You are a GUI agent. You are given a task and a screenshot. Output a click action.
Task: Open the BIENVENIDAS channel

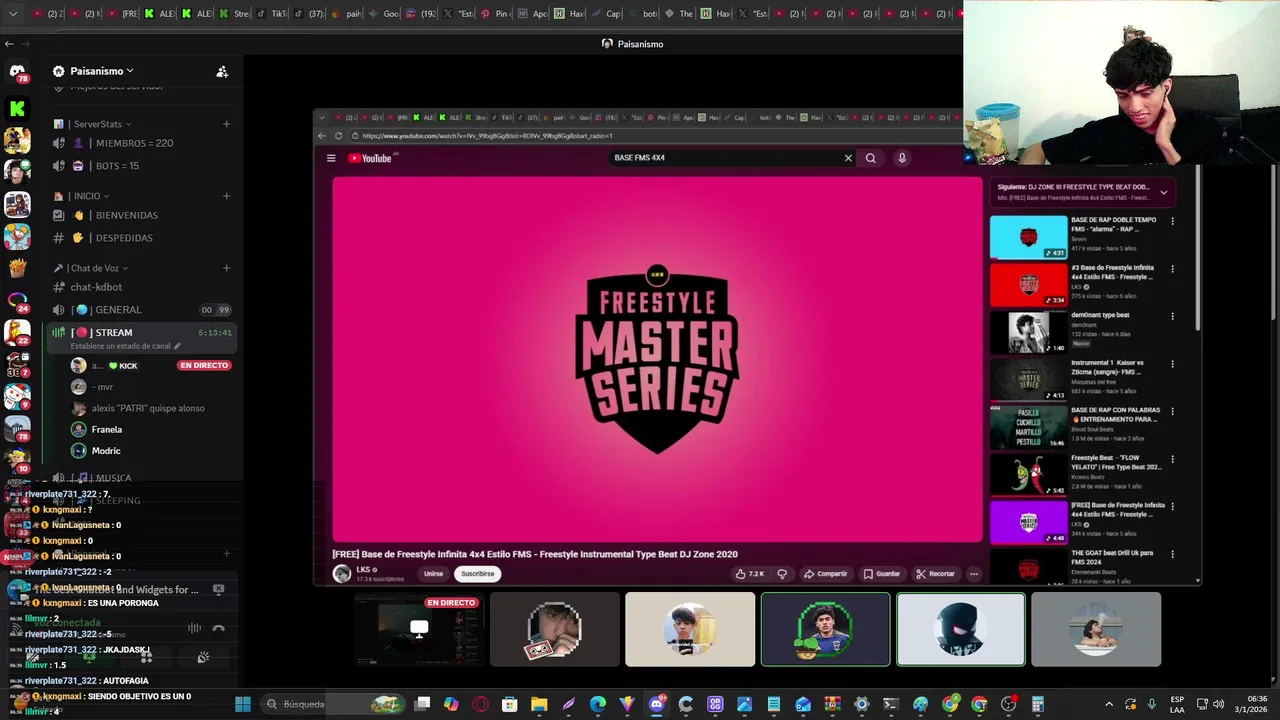click(141, 215)
